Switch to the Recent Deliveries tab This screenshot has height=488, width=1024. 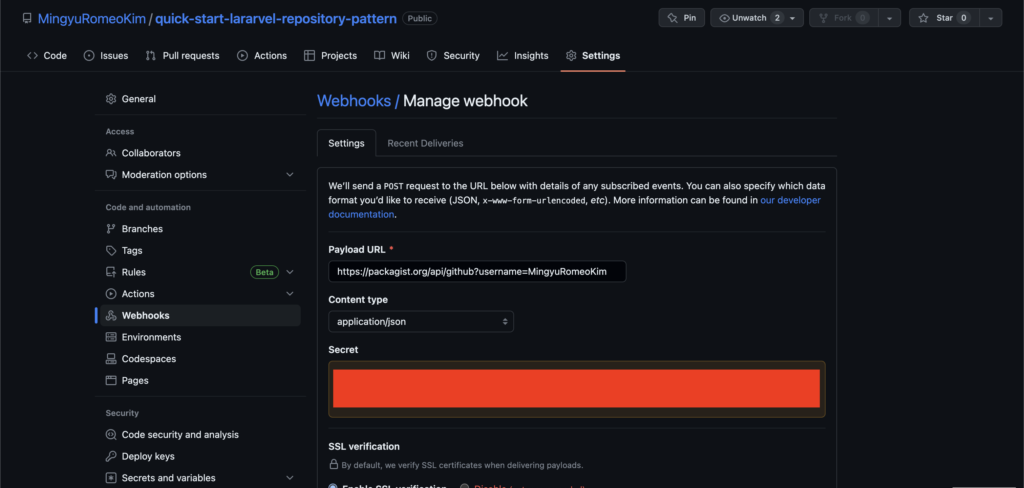tap(425, 143)
